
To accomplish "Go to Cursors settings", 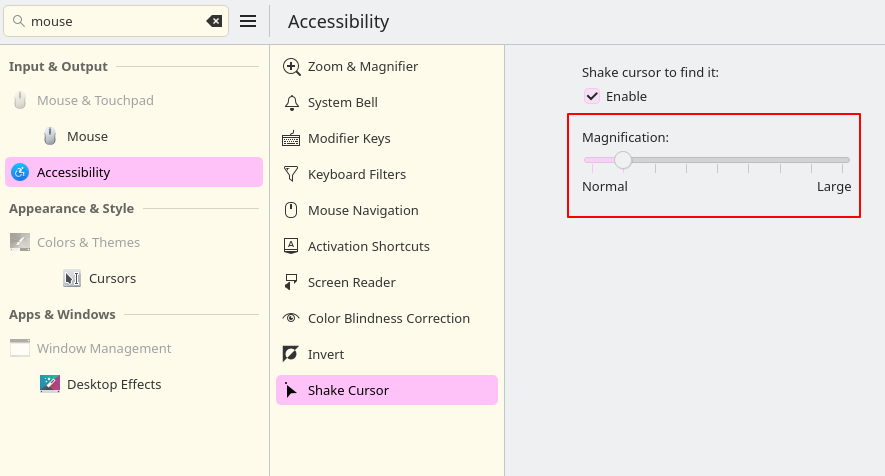I will (112, 279).
